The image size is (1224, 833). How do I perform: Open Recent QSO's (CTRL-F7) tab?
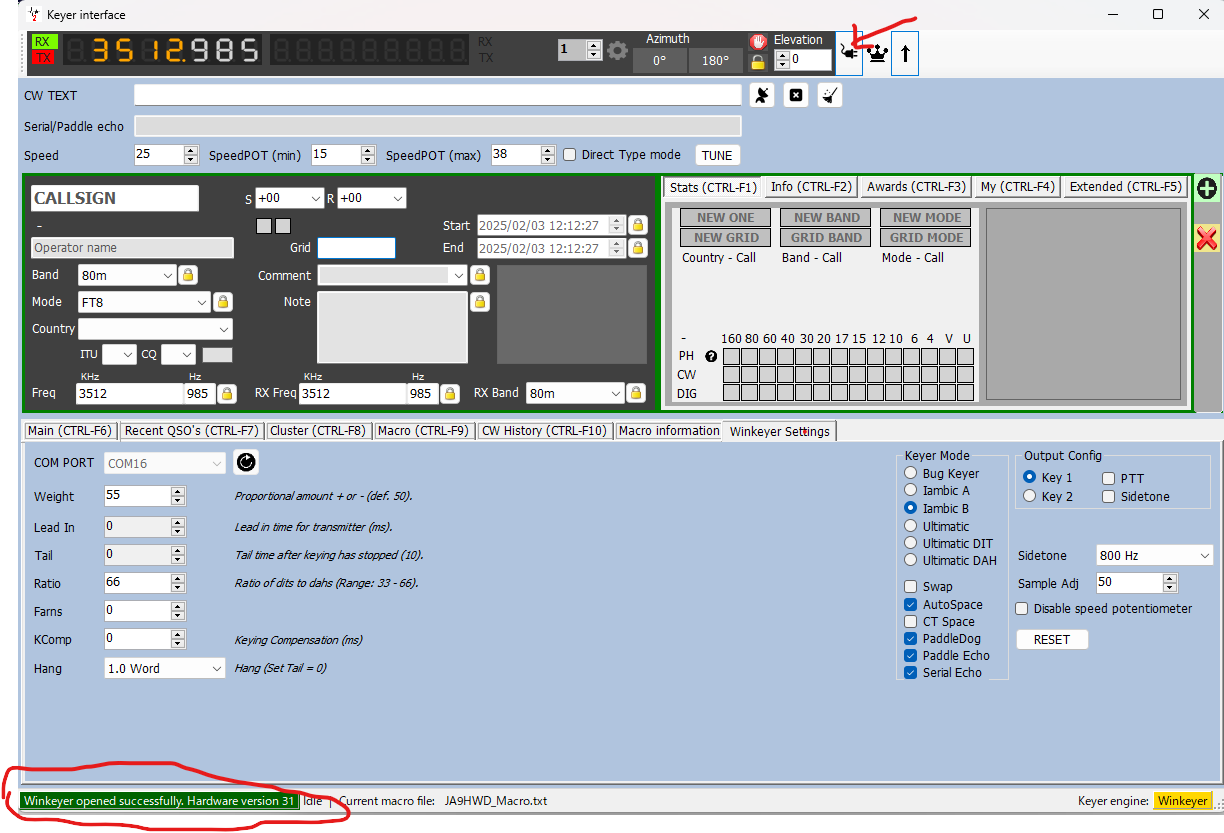click(x=191, y=431)
